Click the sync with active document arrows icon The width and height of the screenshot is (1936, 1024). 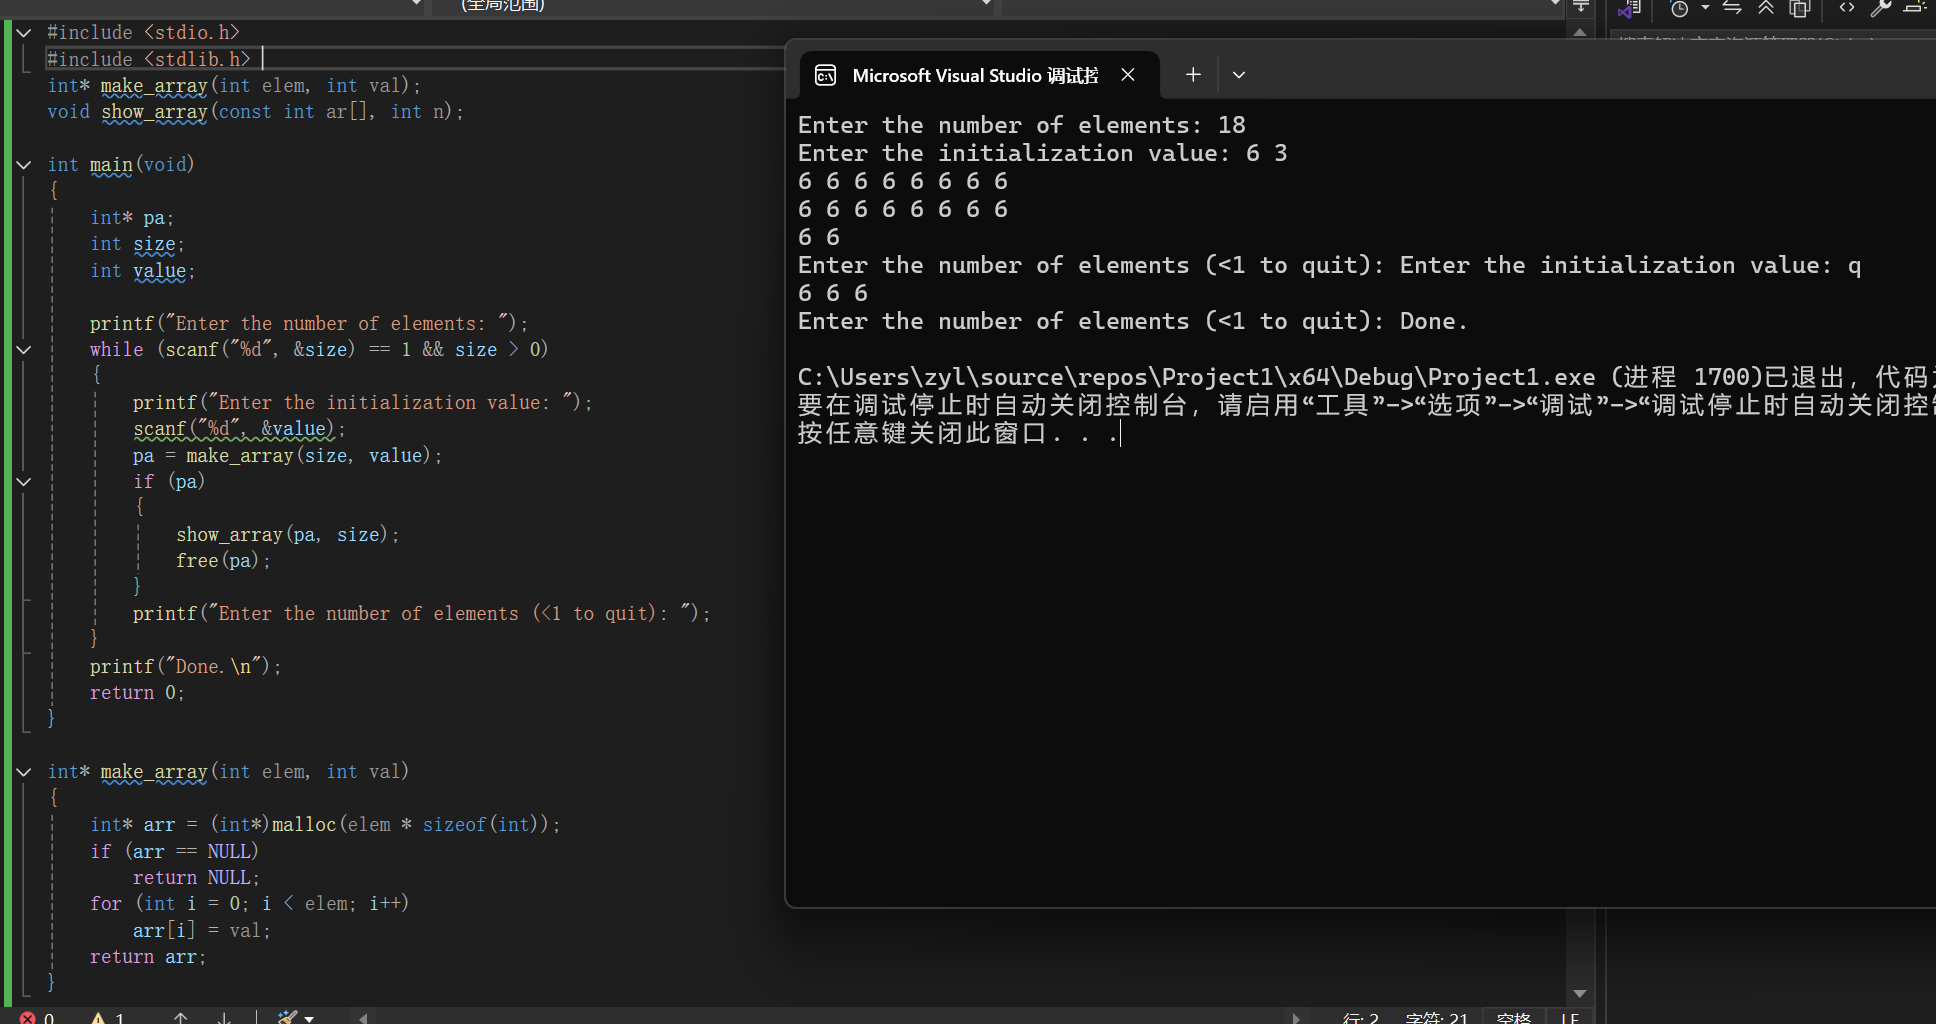click(x=1732, y=8)
